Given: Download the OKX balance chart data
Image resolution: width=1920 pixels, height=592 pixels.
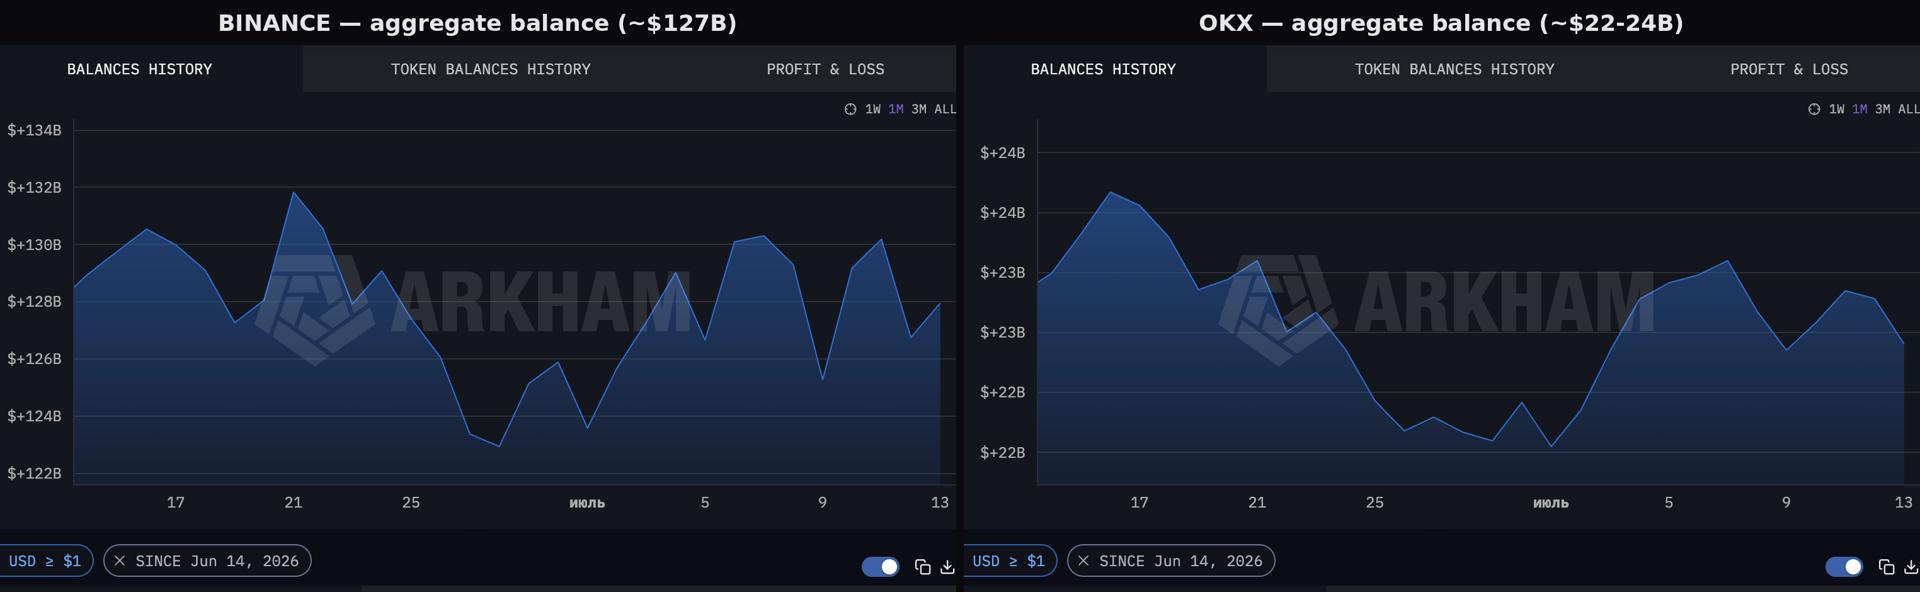Looking at the screenshot, I should pyautogui.click(x=1911, y=567).
